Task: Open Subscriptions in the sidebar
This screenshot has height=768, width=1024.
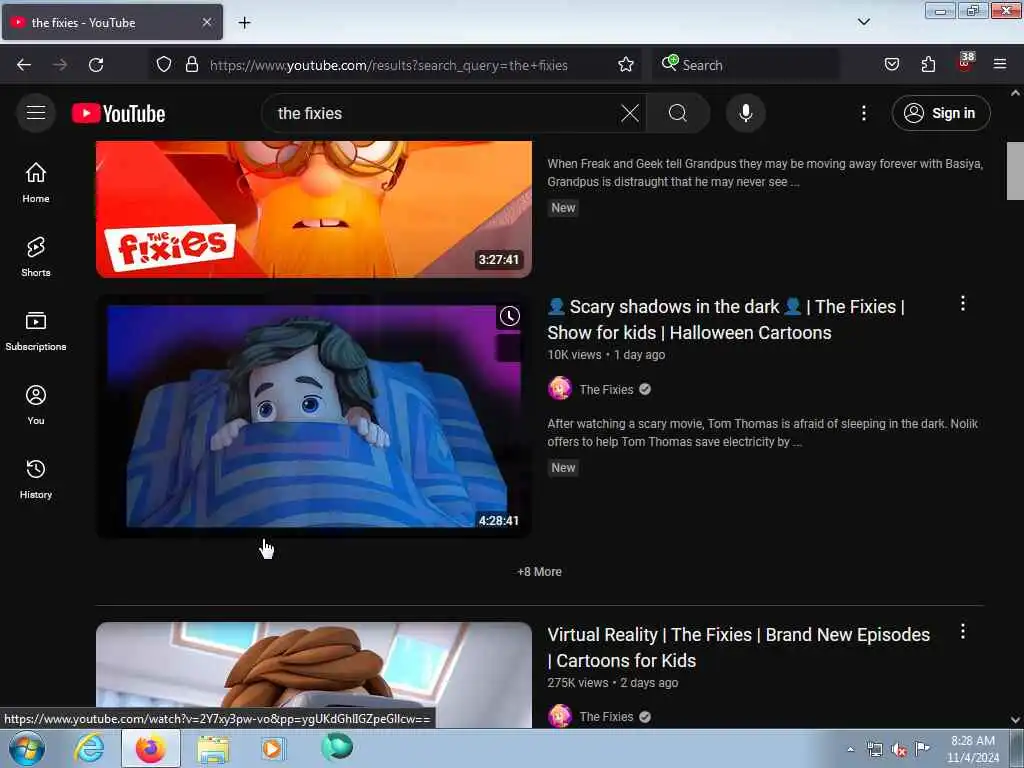Action: pyautogui.click(x=36, y=330)
